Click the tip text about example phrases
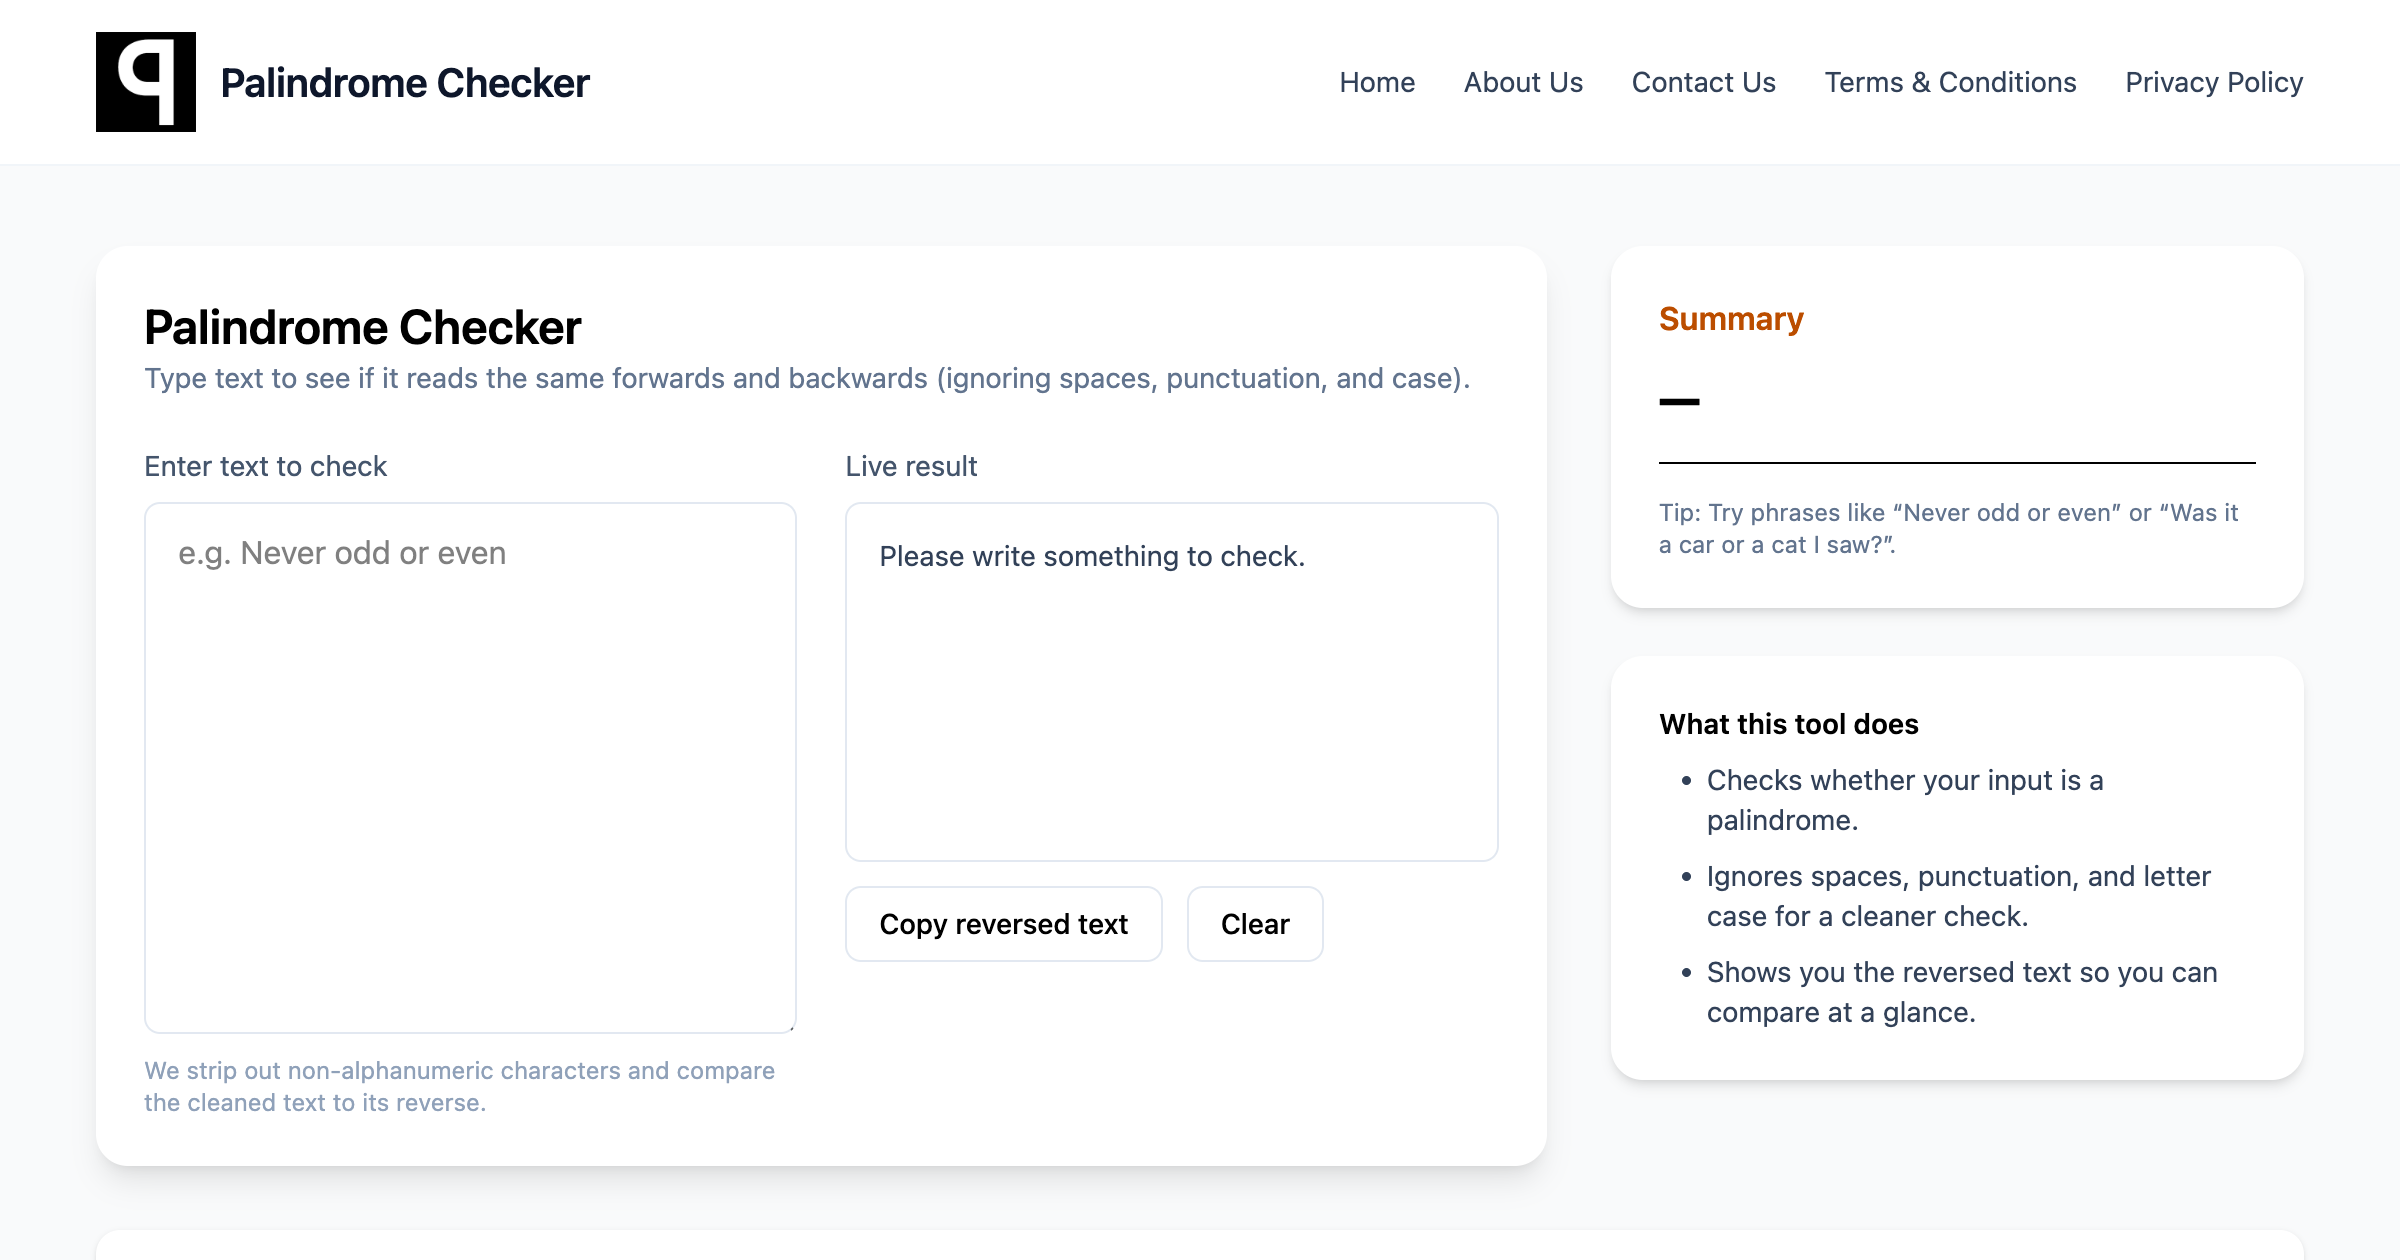This screenshot has height=1260, width=2400. pos(1948,528)
